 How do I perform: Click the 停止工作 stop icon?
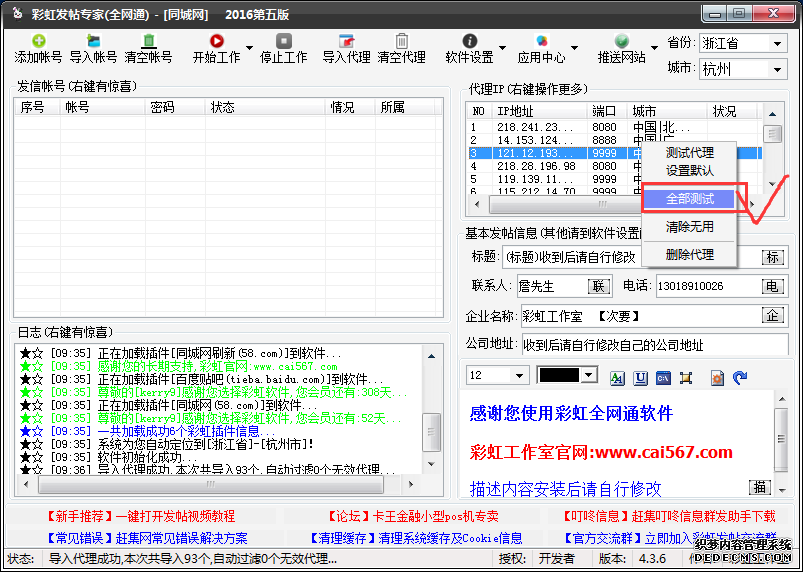pyautogui.click(x=284, y=41)
